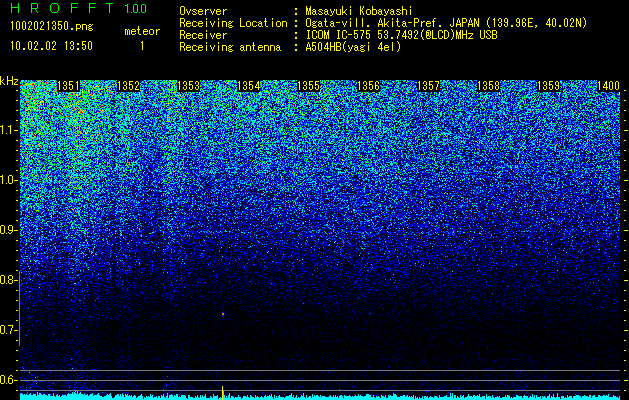Click the 1356 time marker
Screen dimensions: 629x400
tap(368, 86)
